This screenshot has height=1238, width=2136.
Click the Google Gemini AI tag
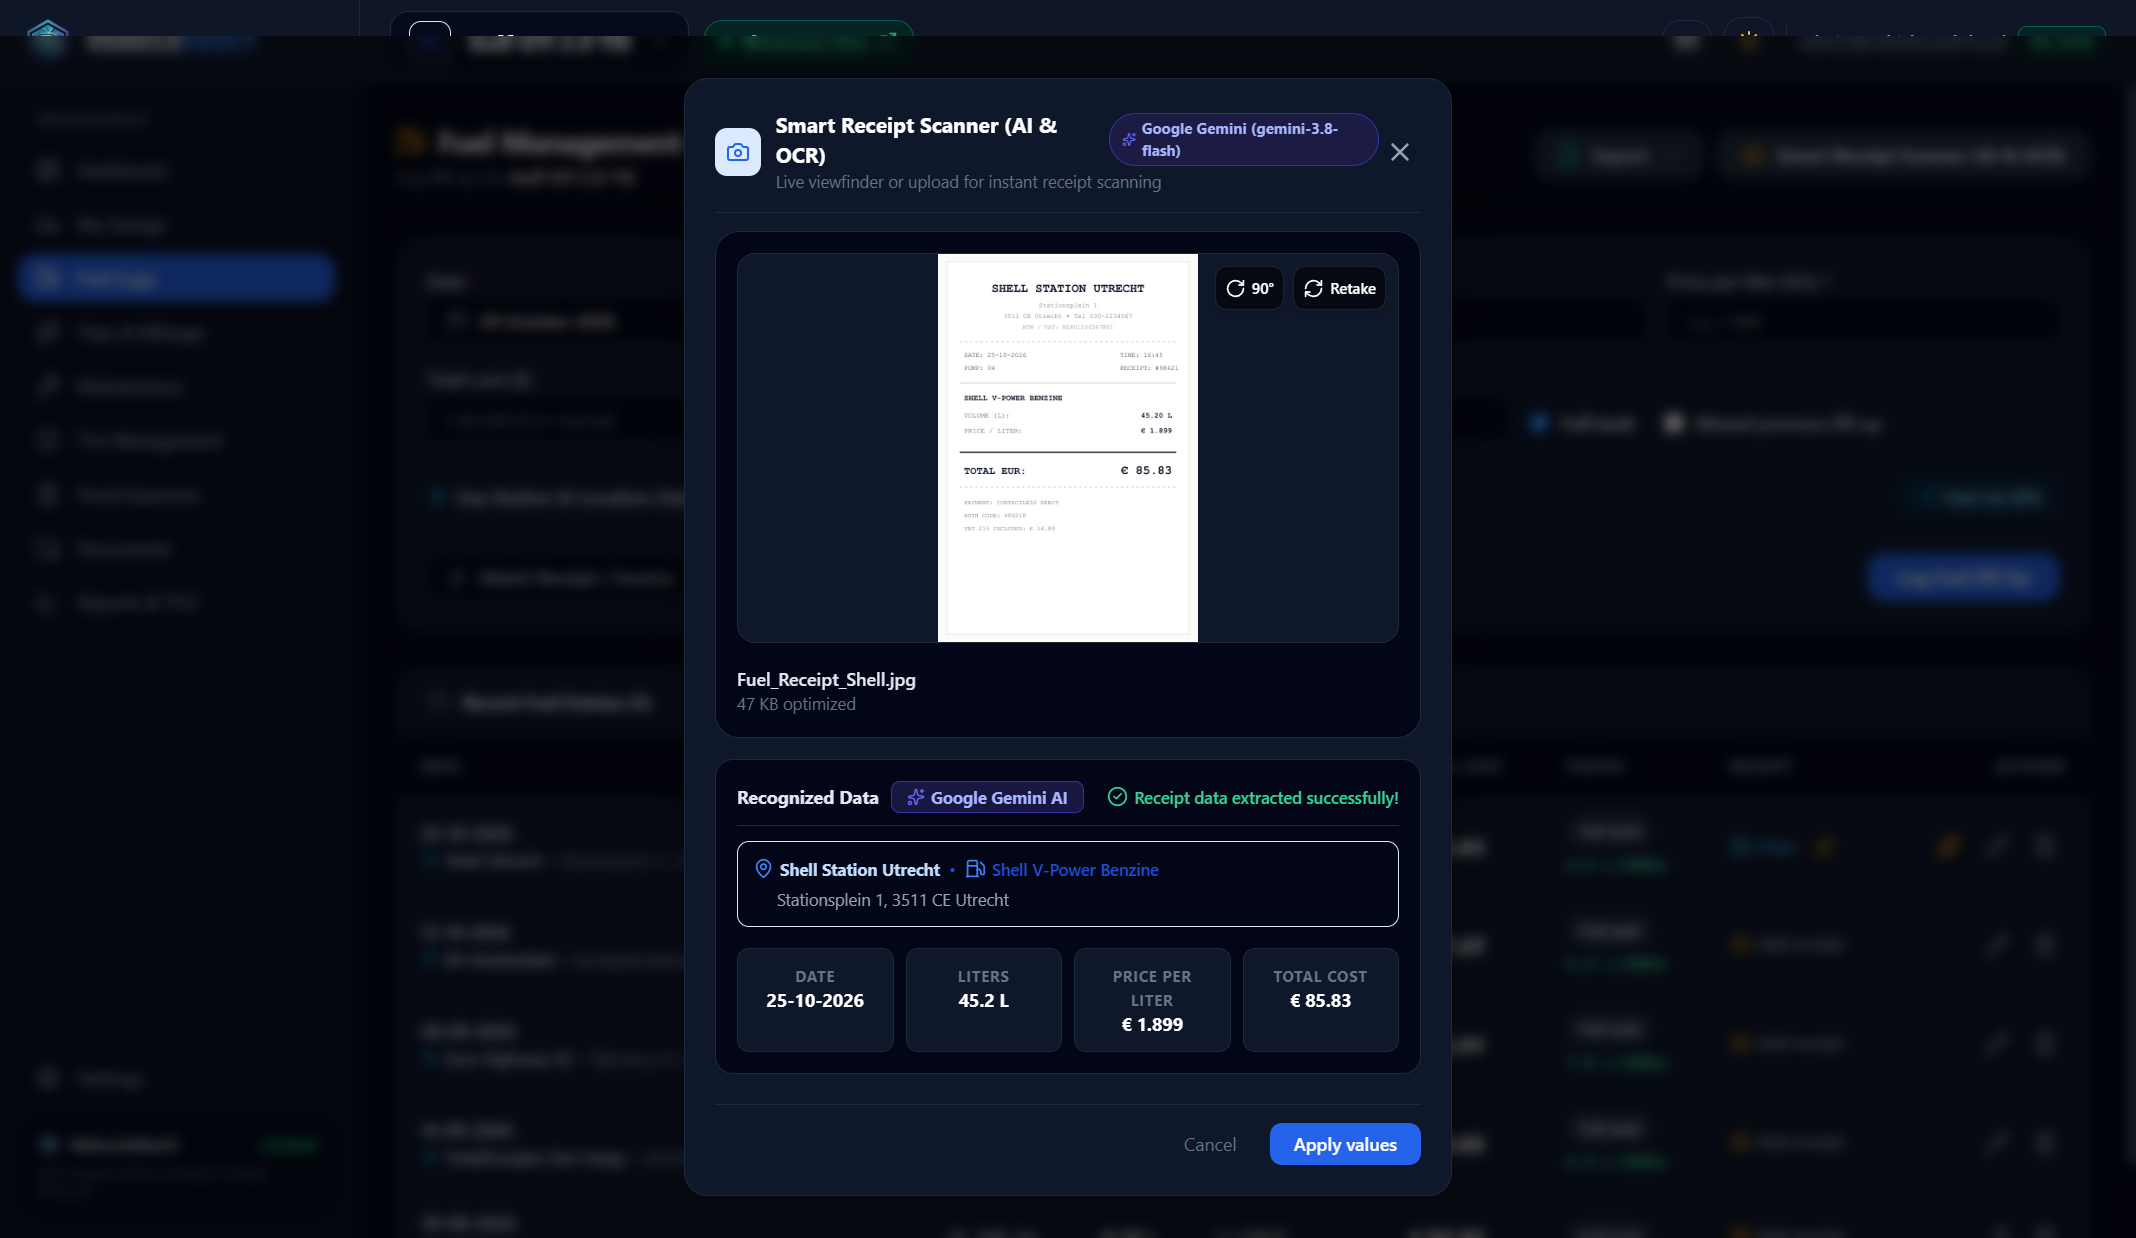(987, 797)
